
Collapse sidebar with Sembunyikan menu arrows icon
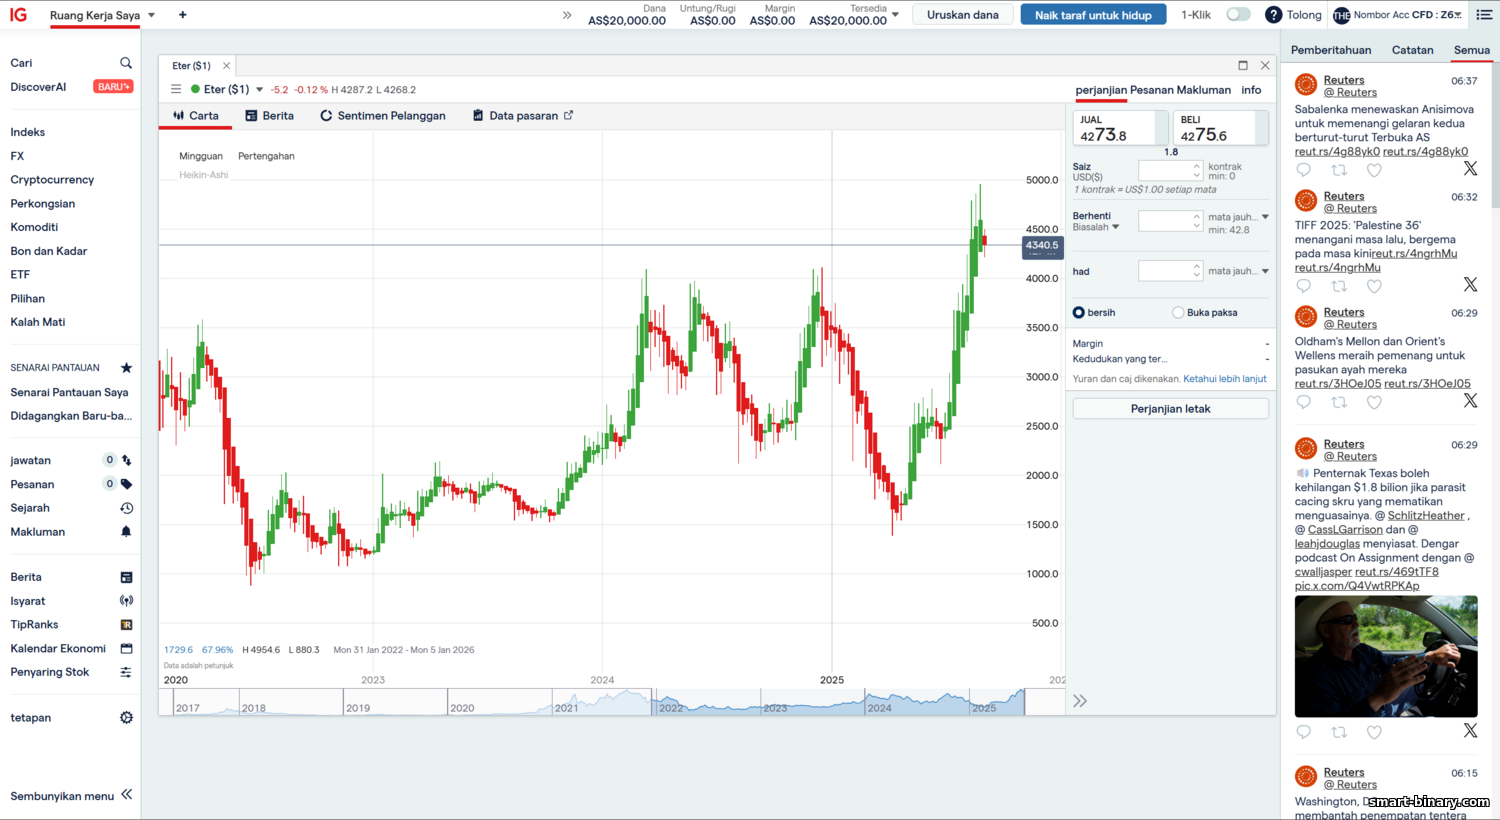point(127,795)
